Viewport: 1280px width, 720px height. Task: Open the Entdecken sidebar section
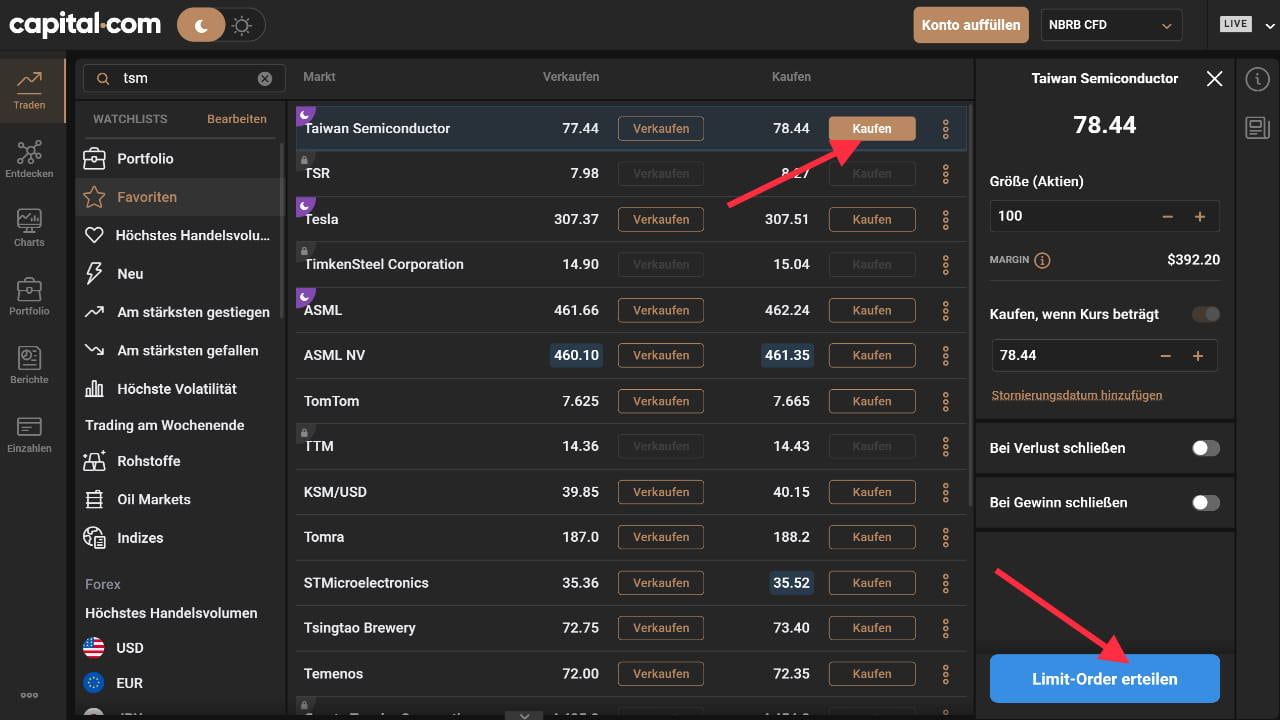pyautogui.click(x=29, y=159)
